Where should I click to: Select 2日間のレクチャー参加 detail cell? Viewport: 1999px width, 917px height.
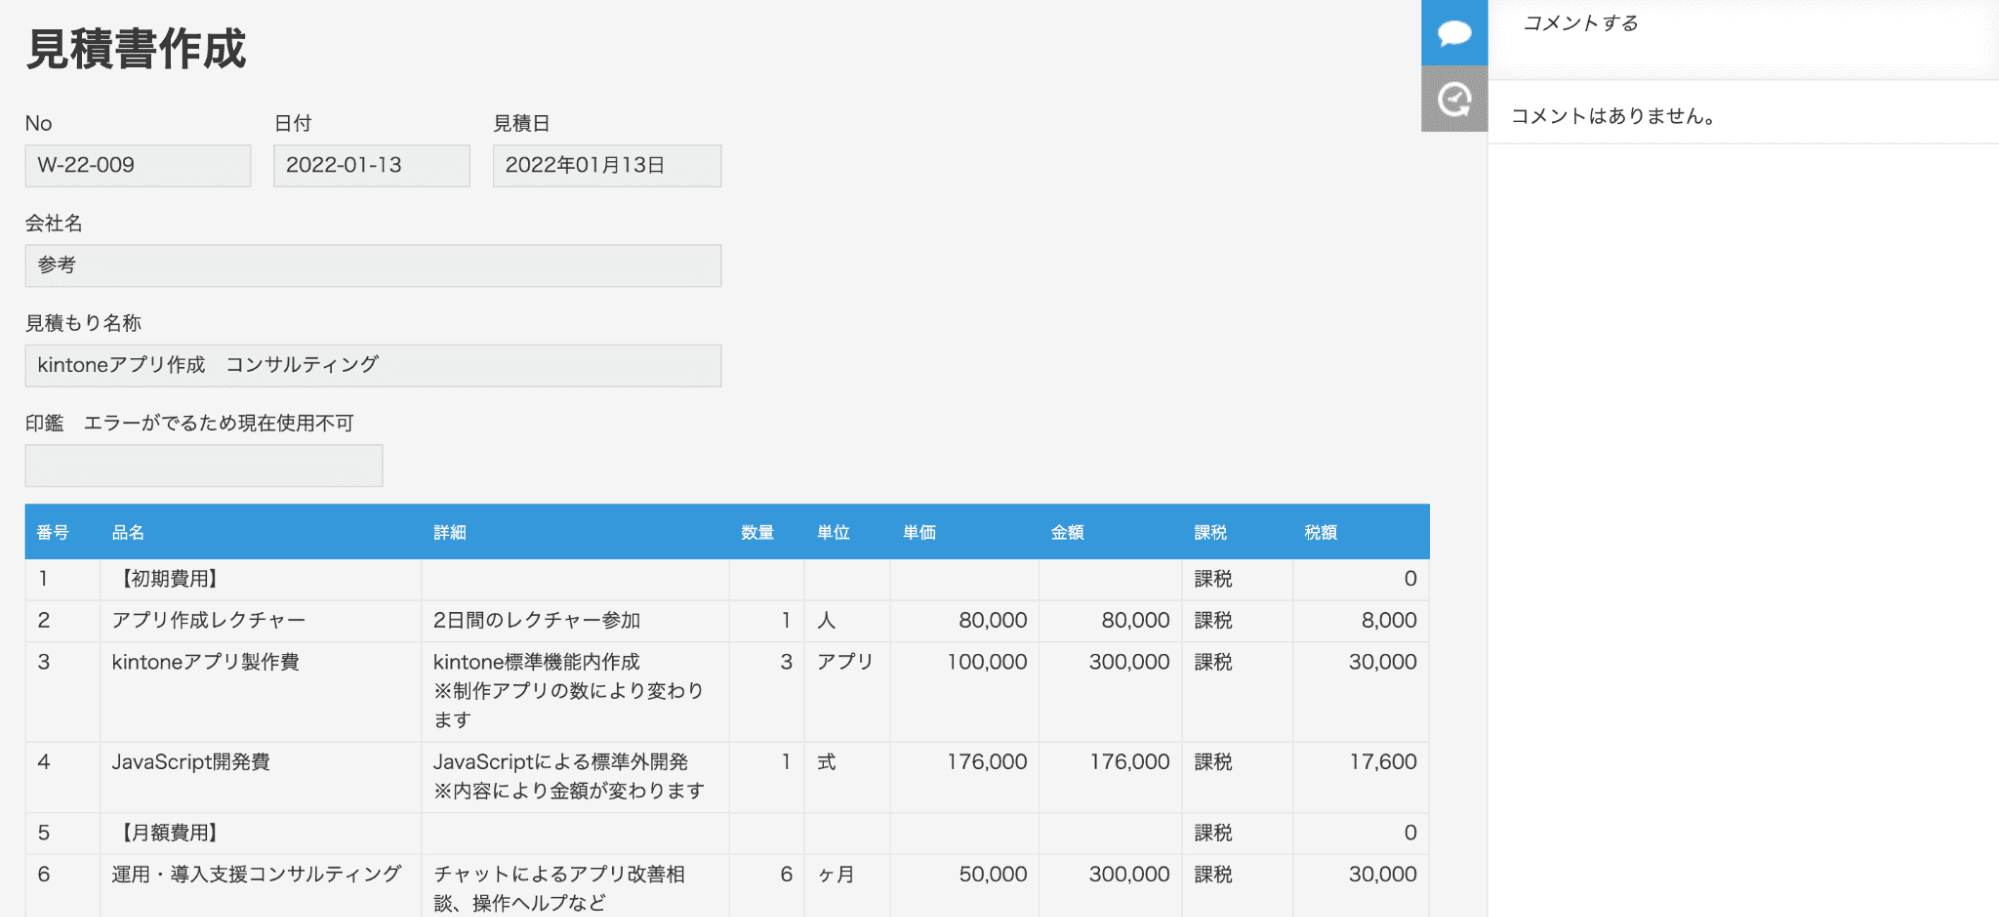point(575,620)
